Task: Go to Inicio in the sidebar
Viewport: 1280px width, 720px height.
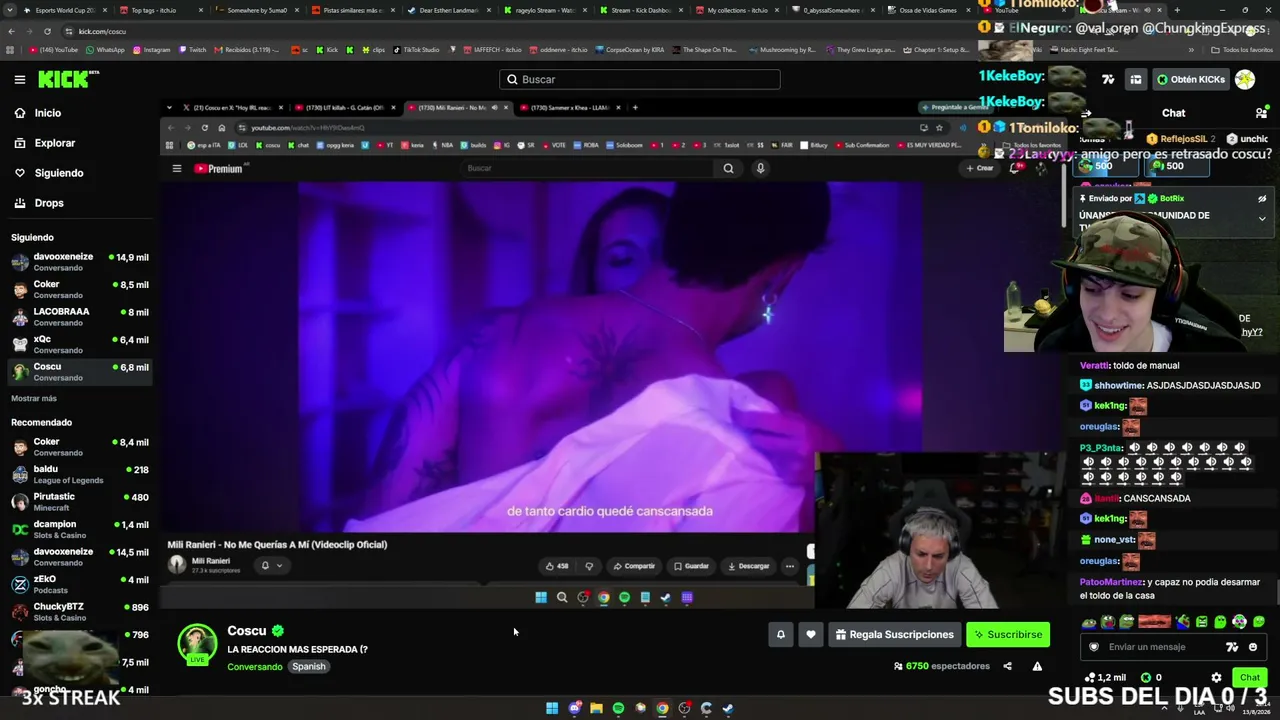Action: 48,113
